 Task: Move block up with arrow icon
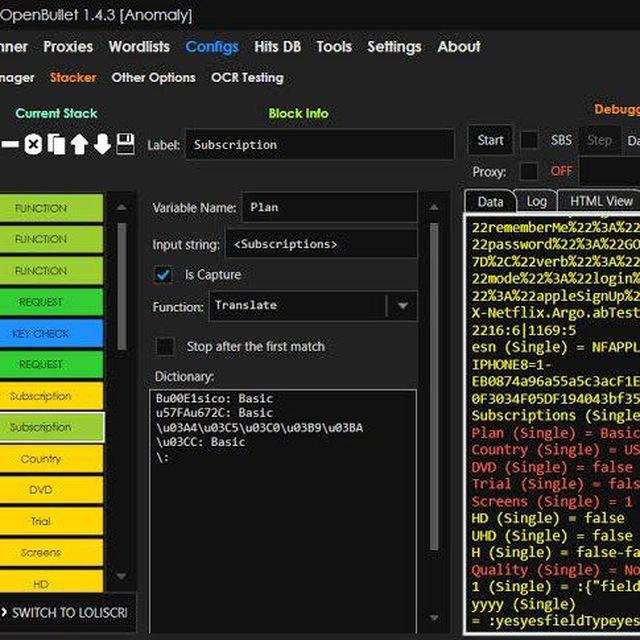coord(79,144)
